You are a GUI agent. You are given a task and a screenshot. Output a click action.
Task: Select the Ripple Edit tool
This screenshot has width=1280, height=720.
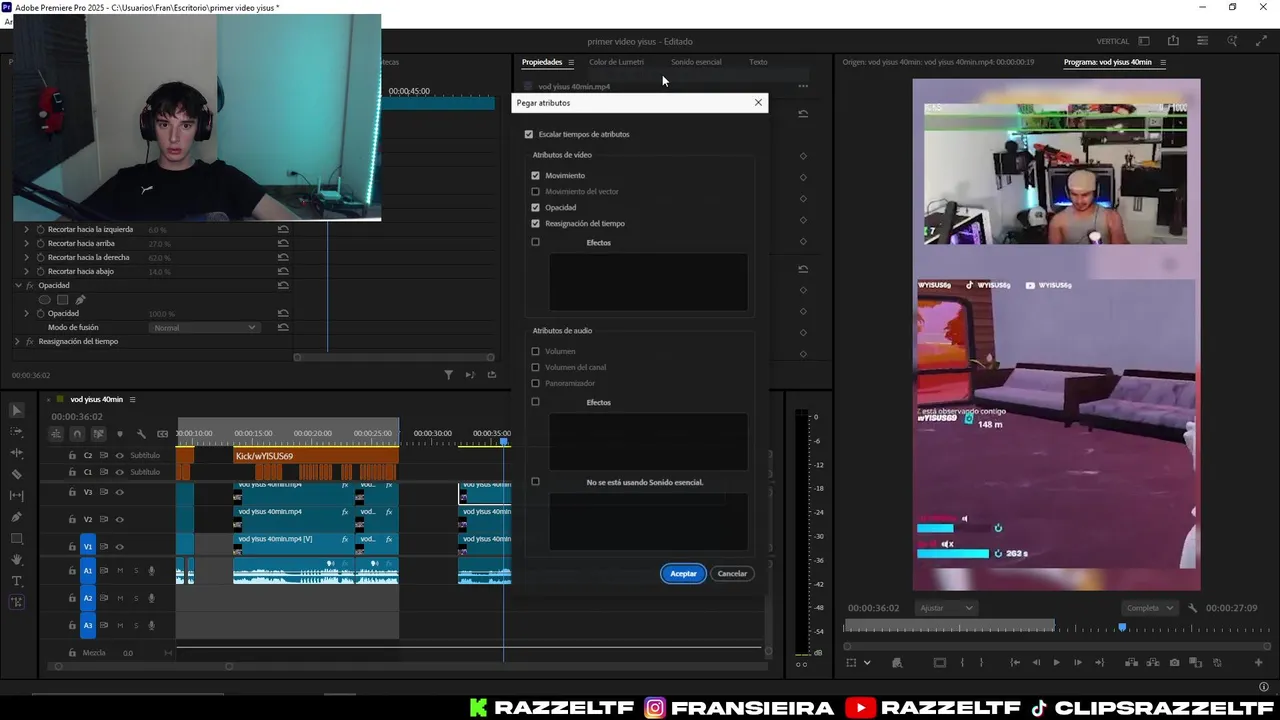[x=17, y=453]
